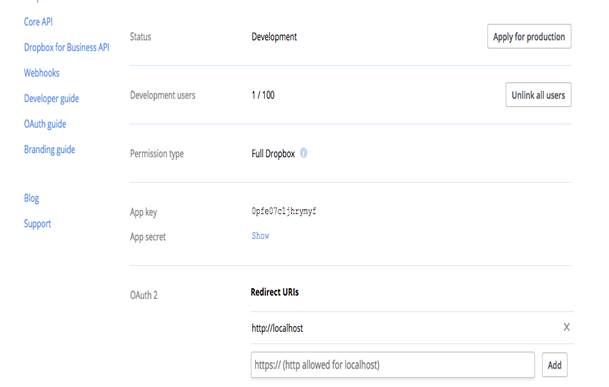The height and width of the screenshot is (387, 609).
Task: Click the development users count
Action: (263, 95)
